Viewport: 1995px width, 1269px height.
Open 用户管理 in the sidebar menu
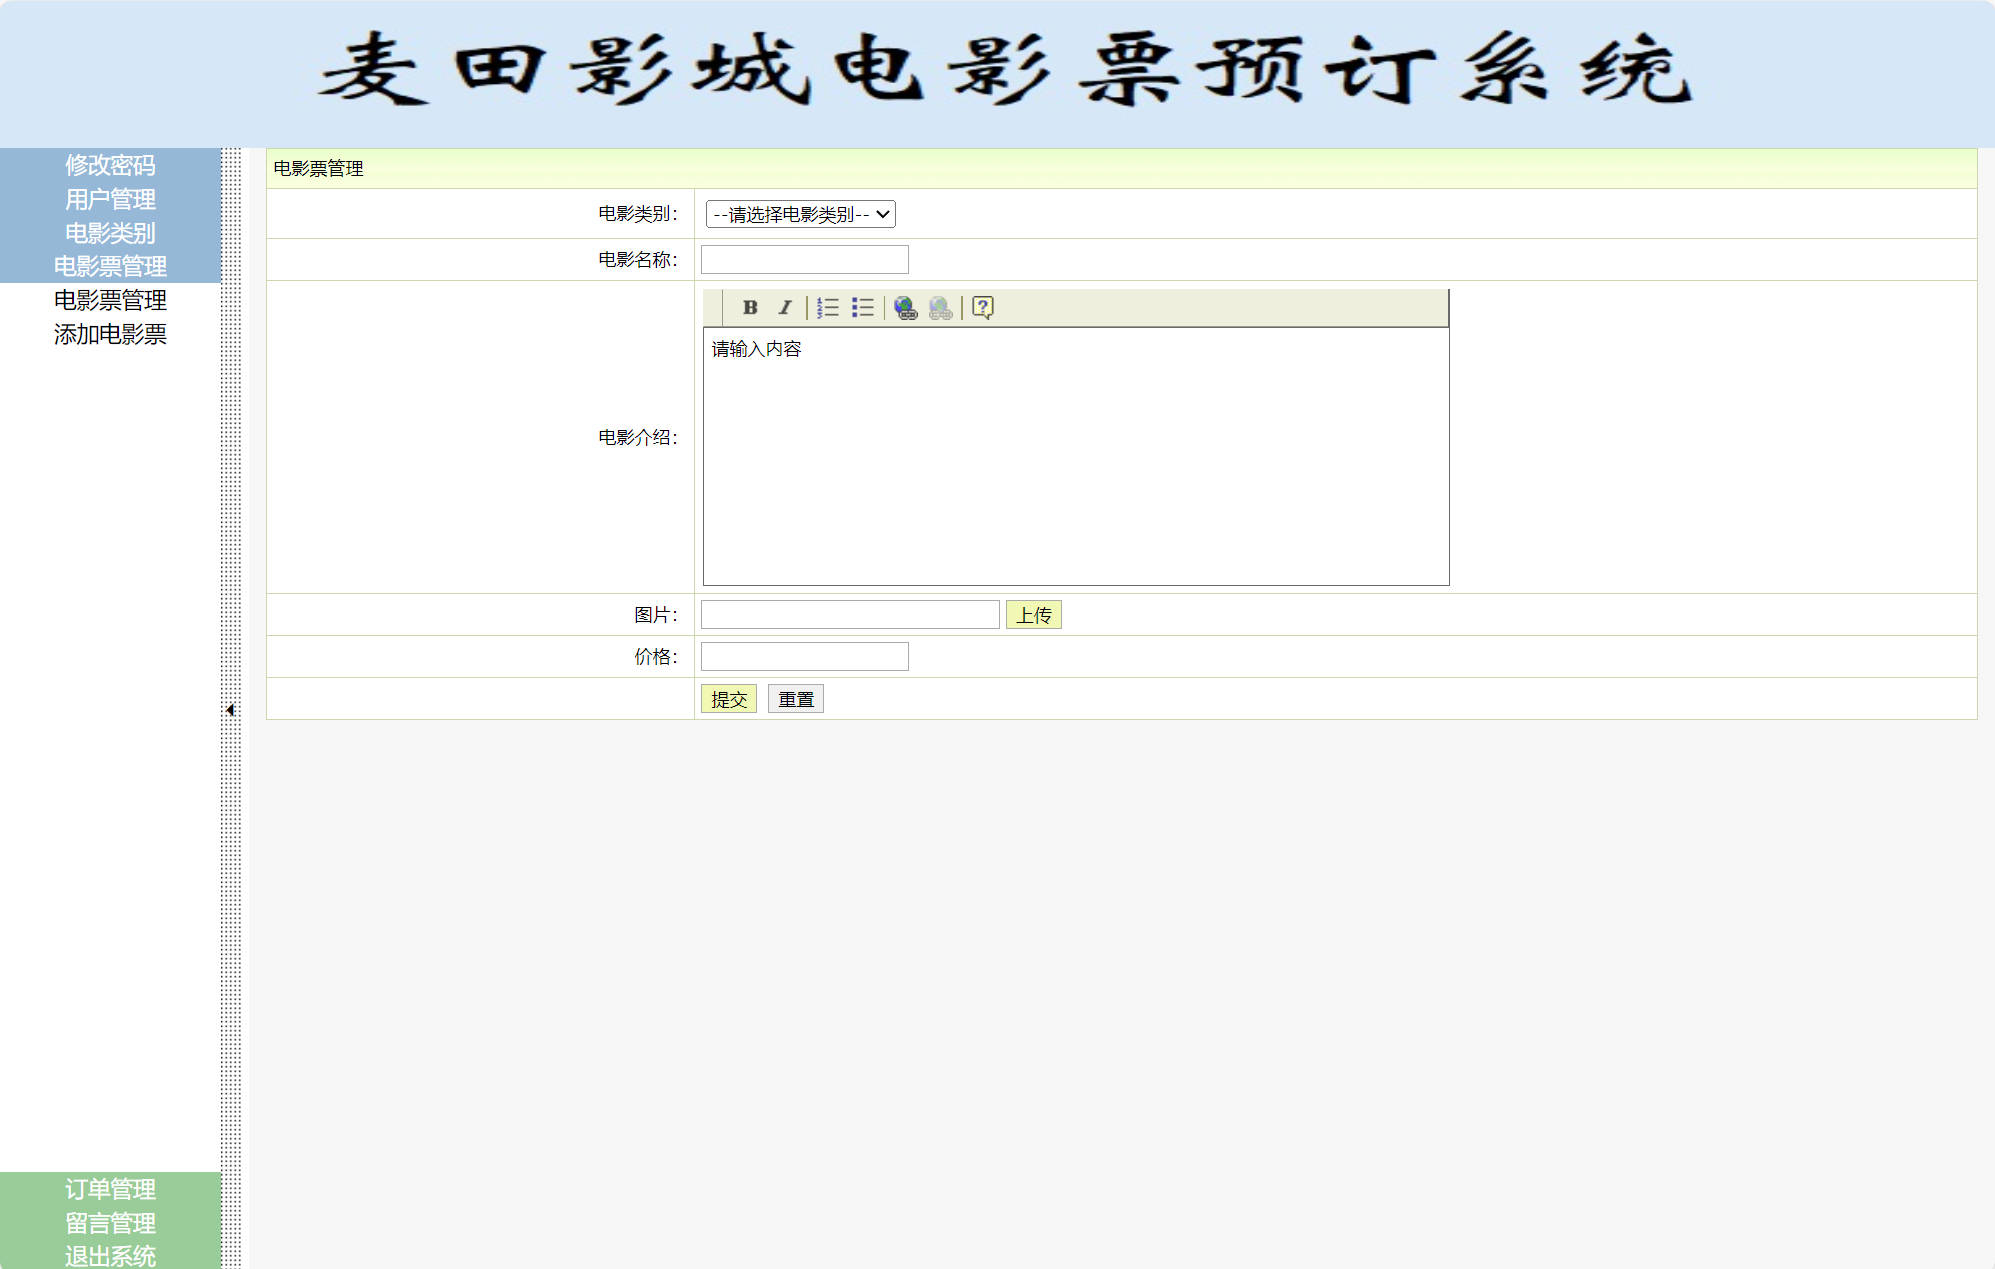coord(110,199)
